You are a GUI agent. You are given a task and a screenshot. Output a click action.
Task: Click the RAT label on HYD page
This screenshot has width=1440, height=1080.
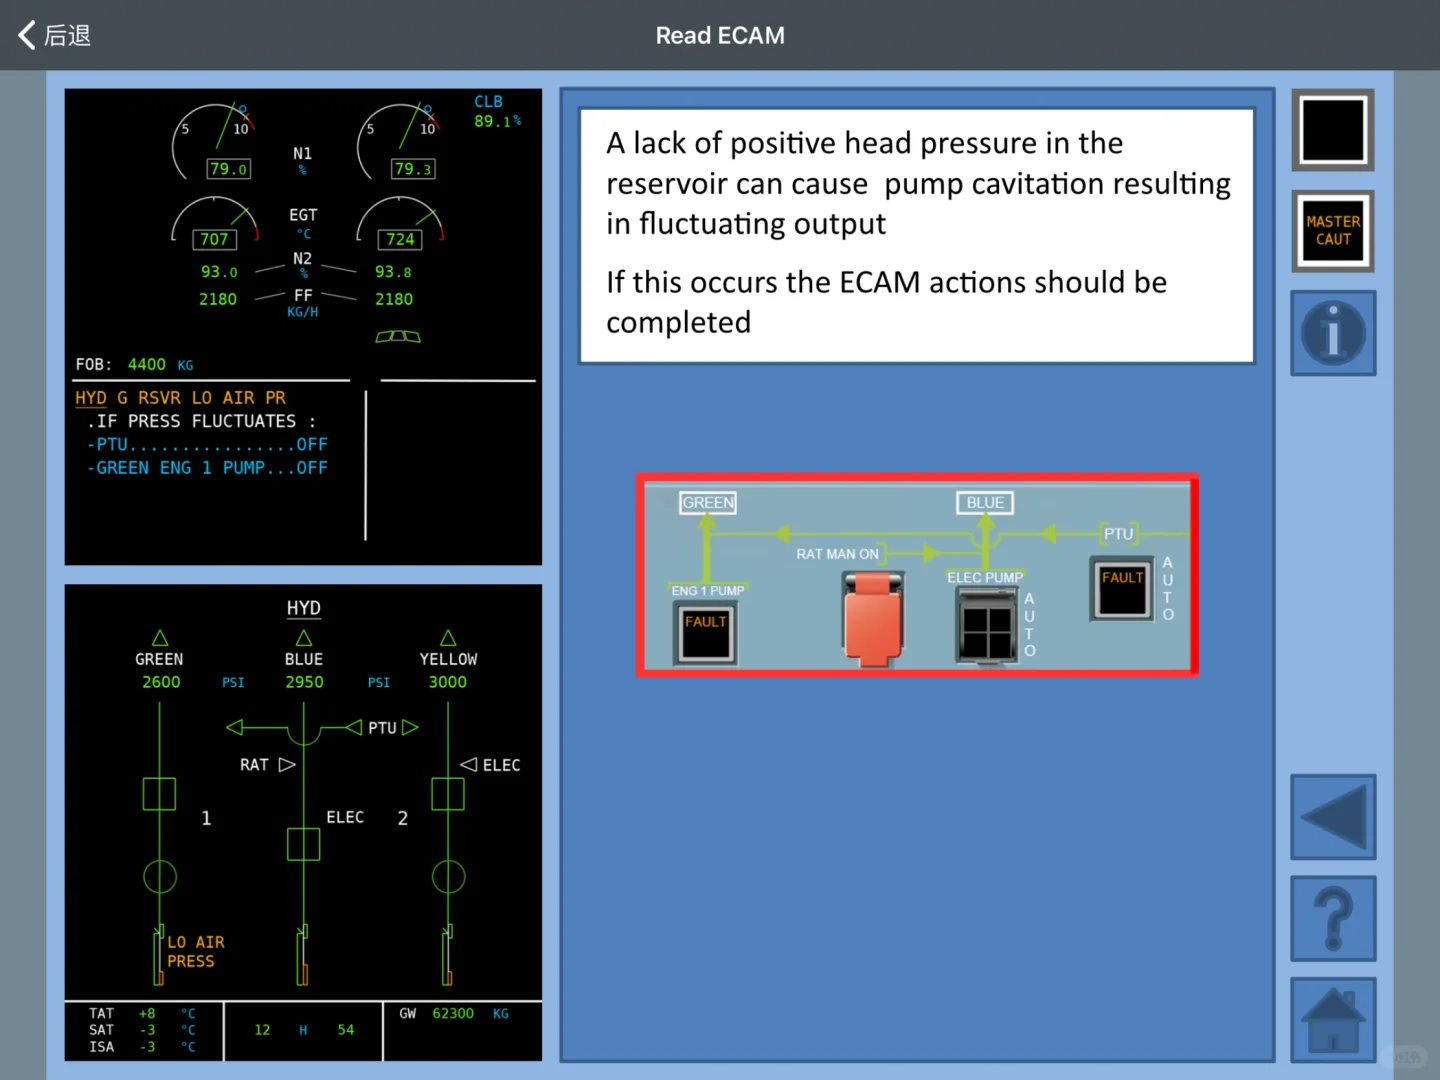[254, 765]
